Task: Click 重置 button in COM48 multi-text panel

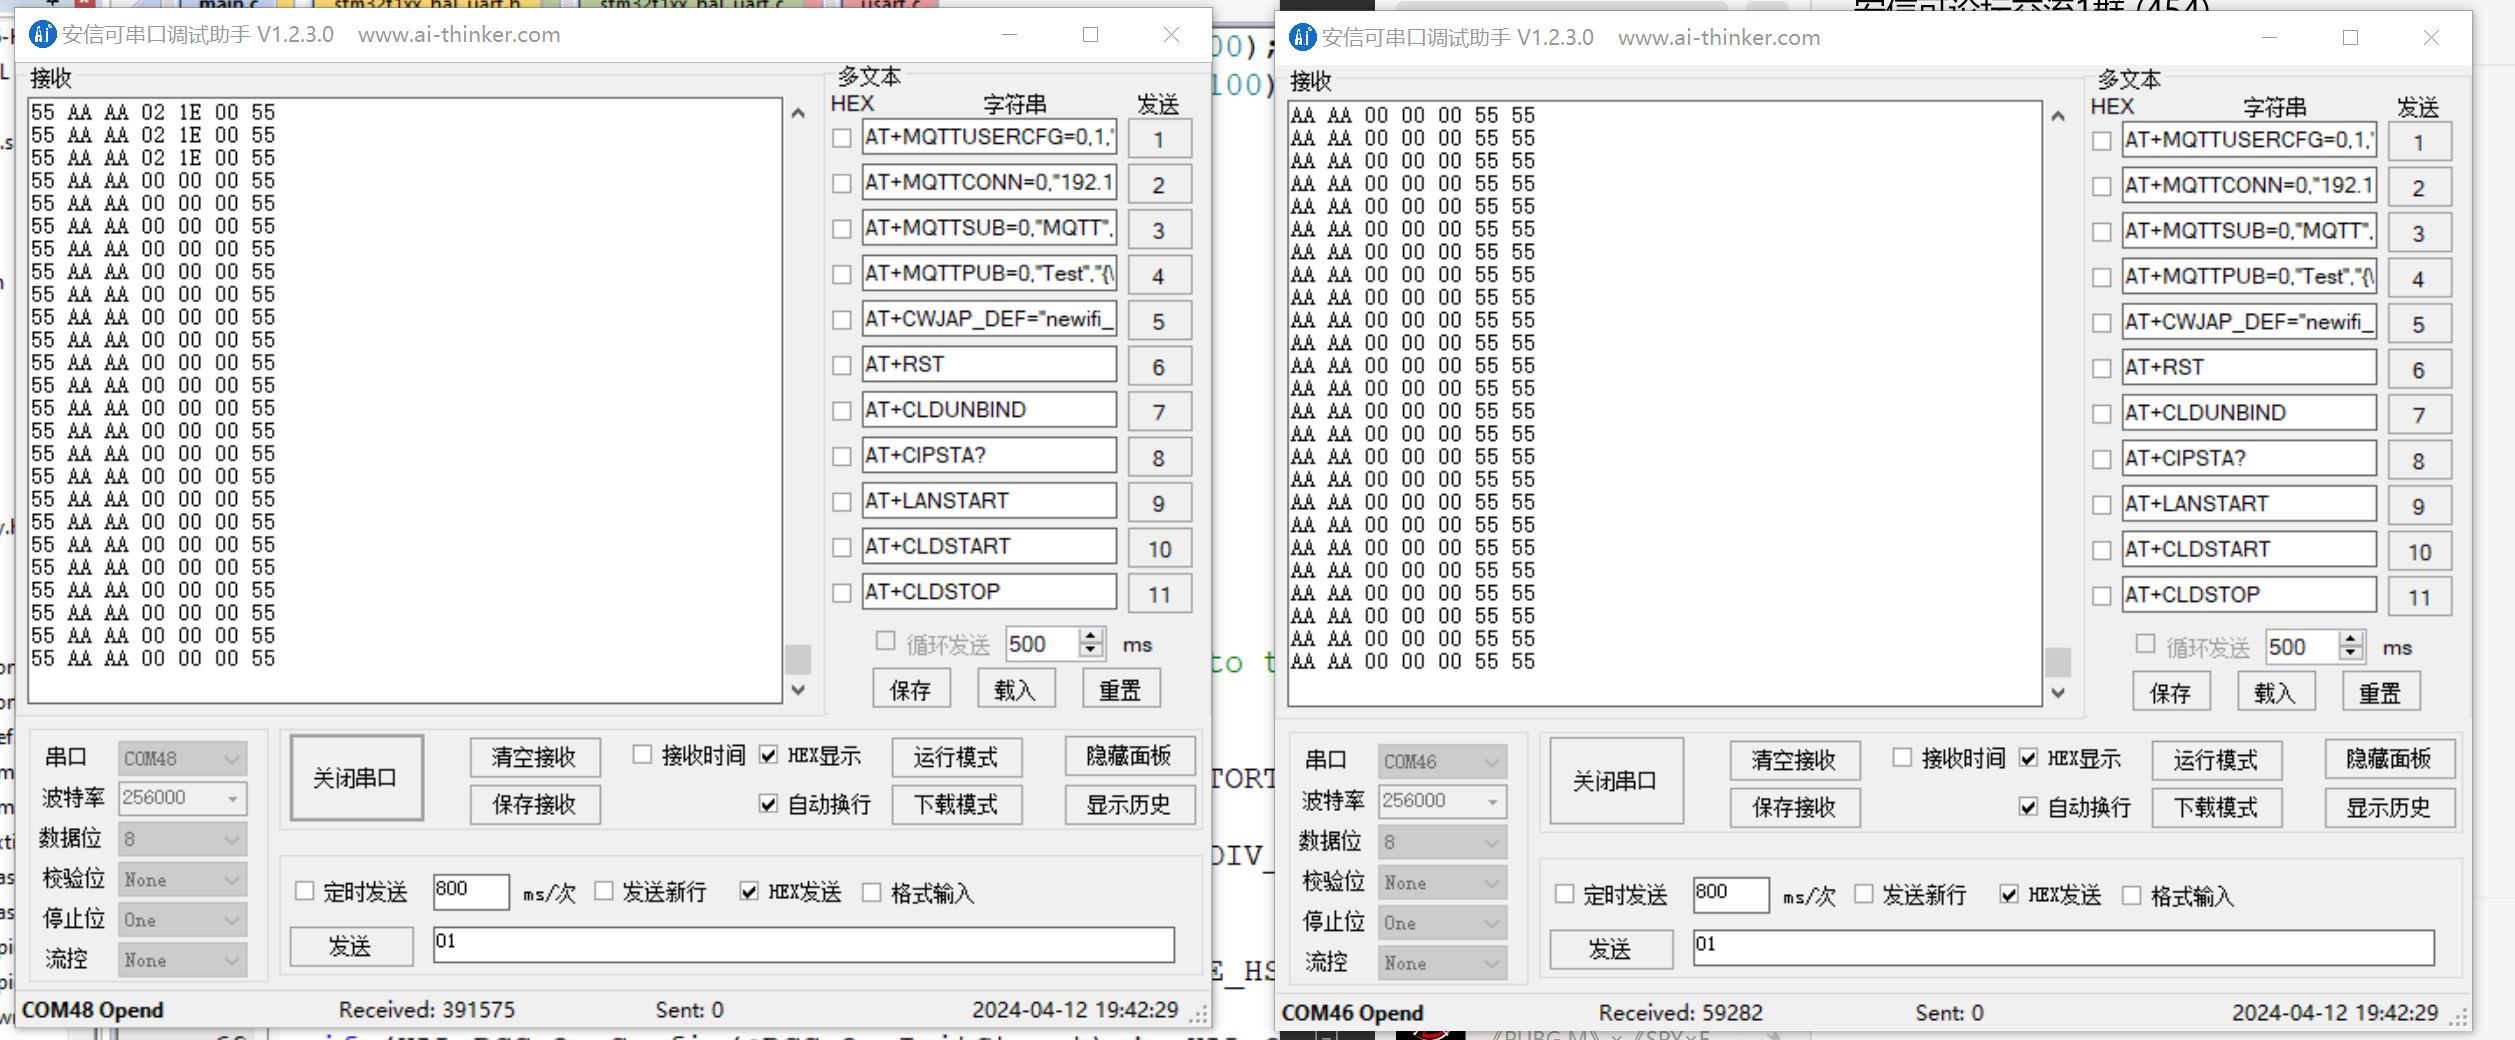Action: (1121, 690)
